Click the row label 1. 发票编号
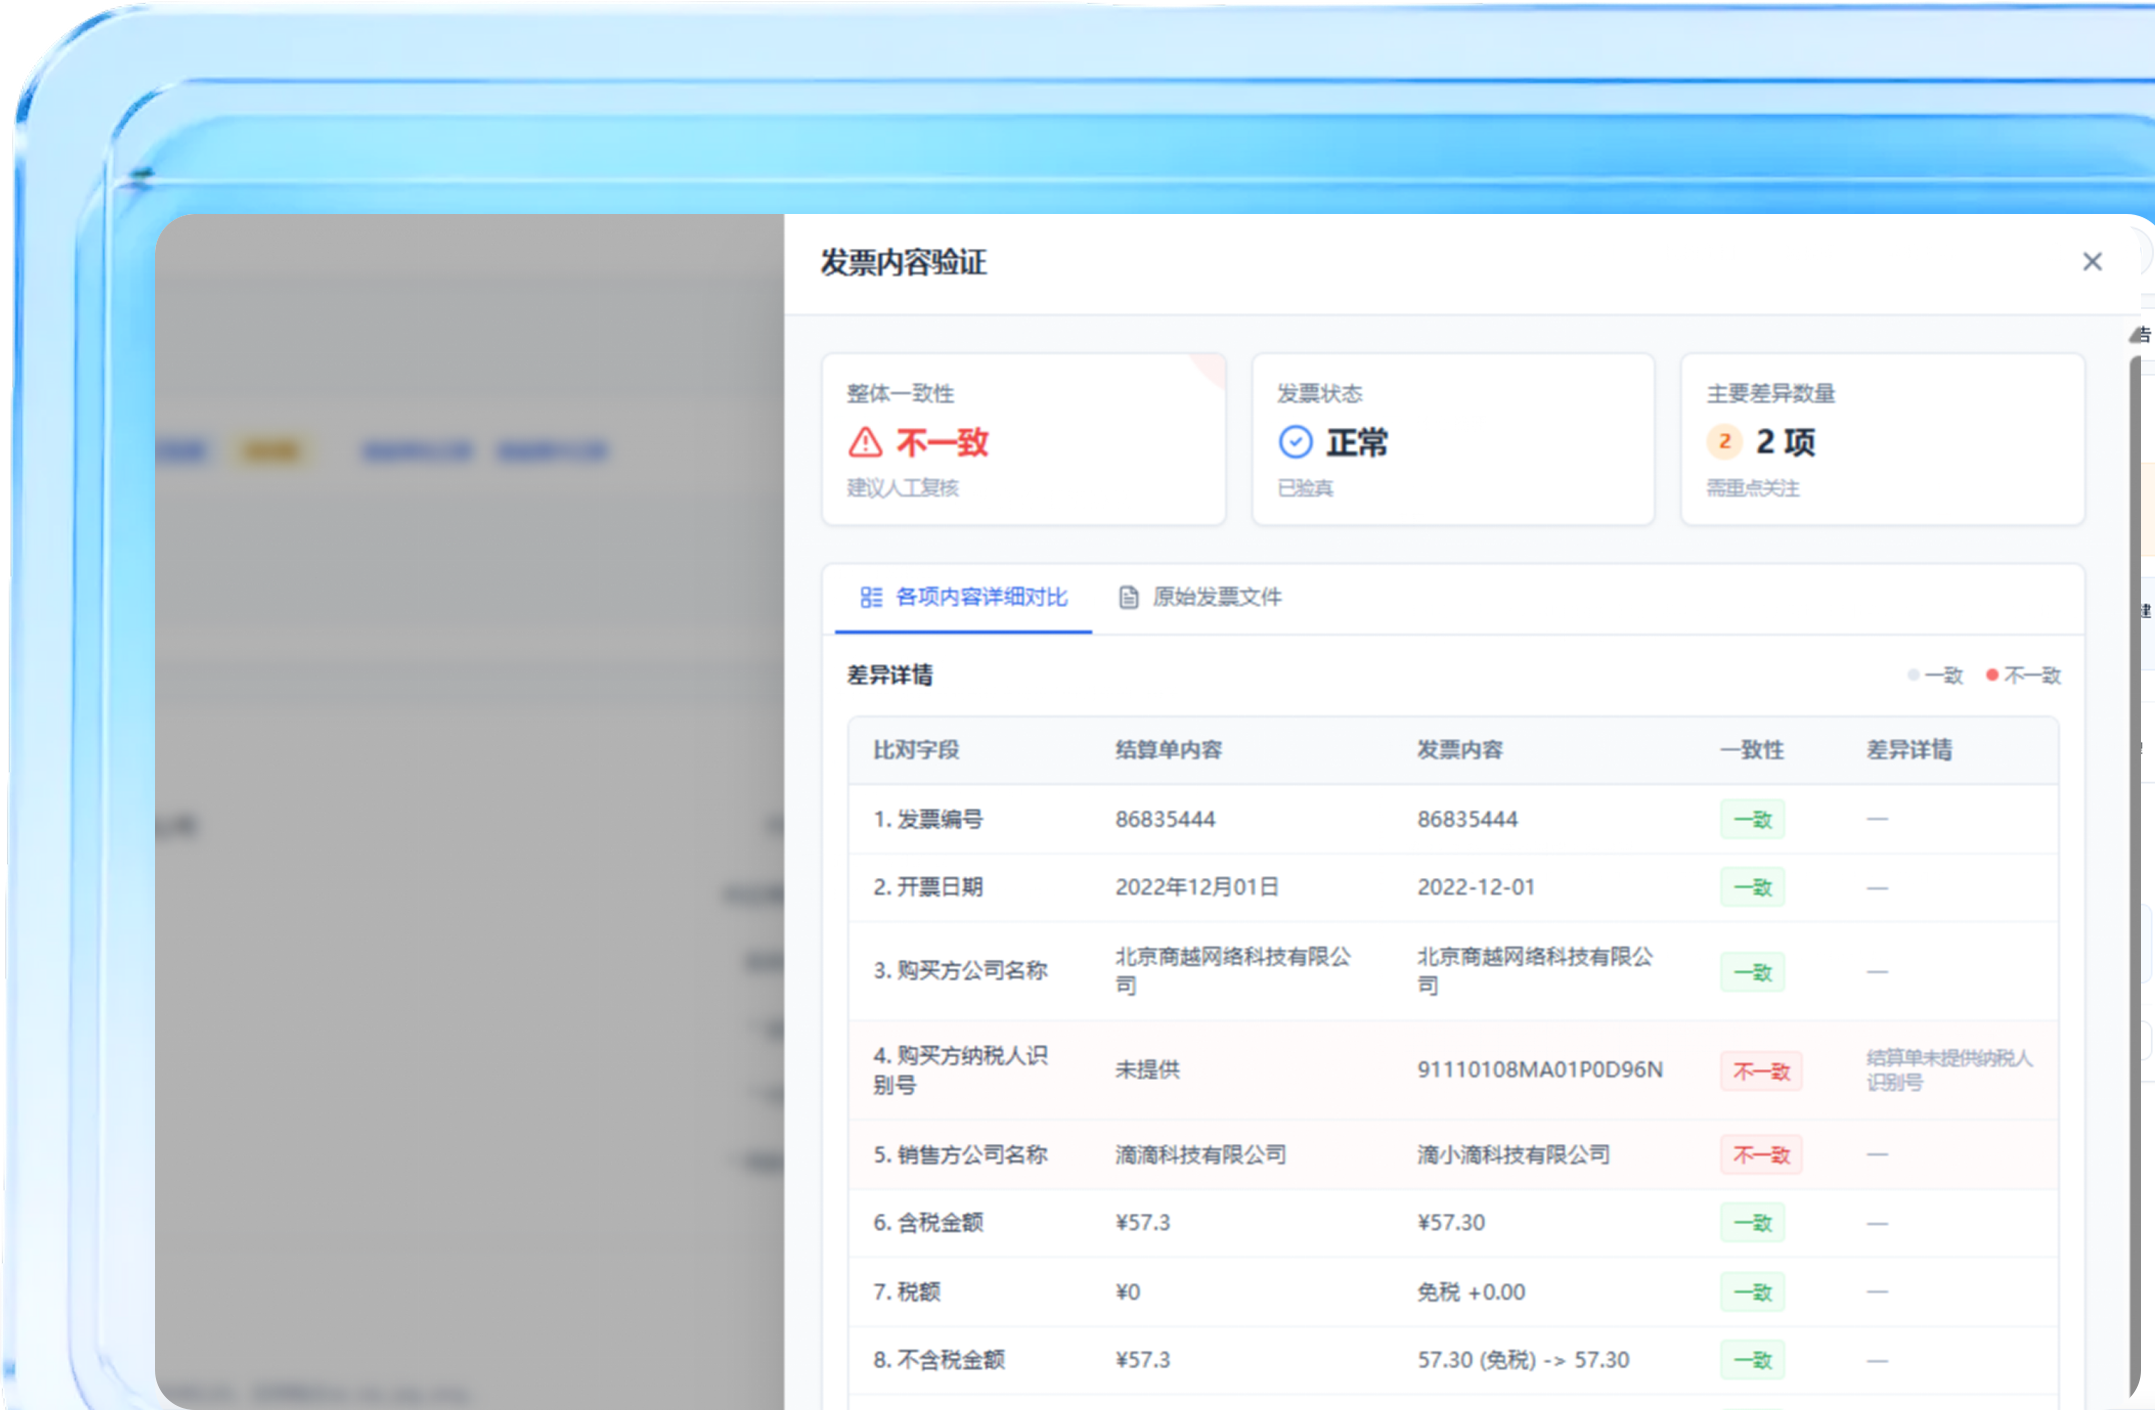Viewport: 2155px width, 1410px height. point(928,820)
